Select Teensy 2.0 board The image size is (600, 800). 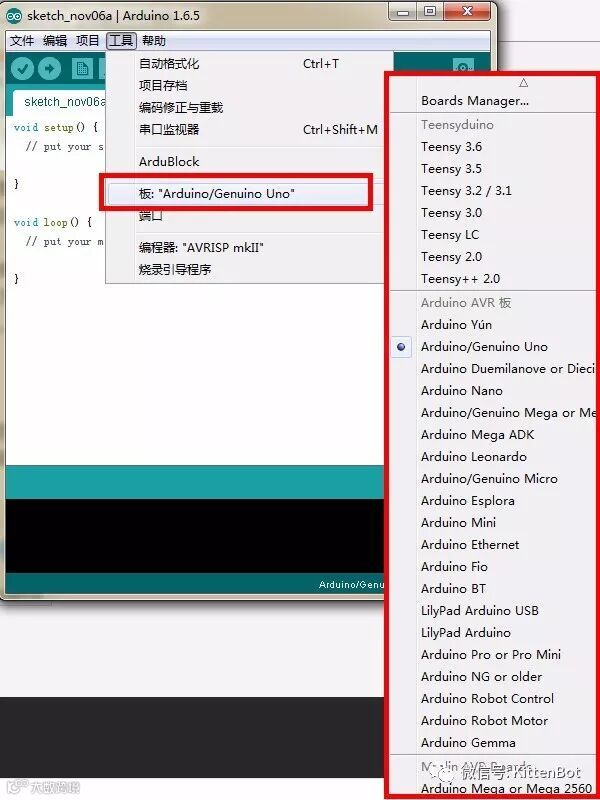click(493, 257)
